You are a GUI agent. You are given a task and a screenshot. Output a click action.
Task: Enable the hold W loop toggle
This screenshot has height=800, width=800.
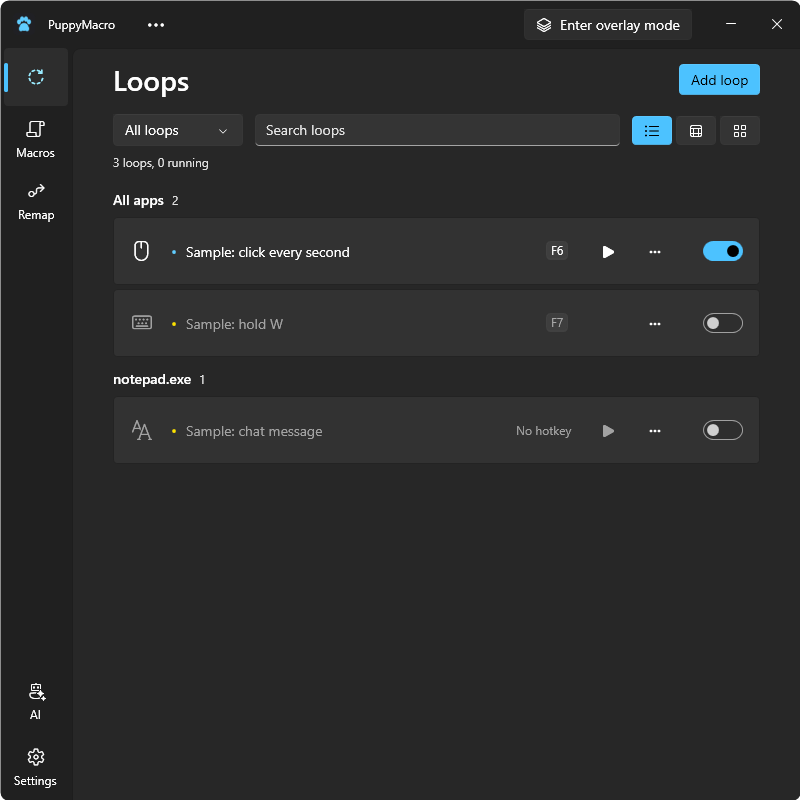click(x=722, y=323)
